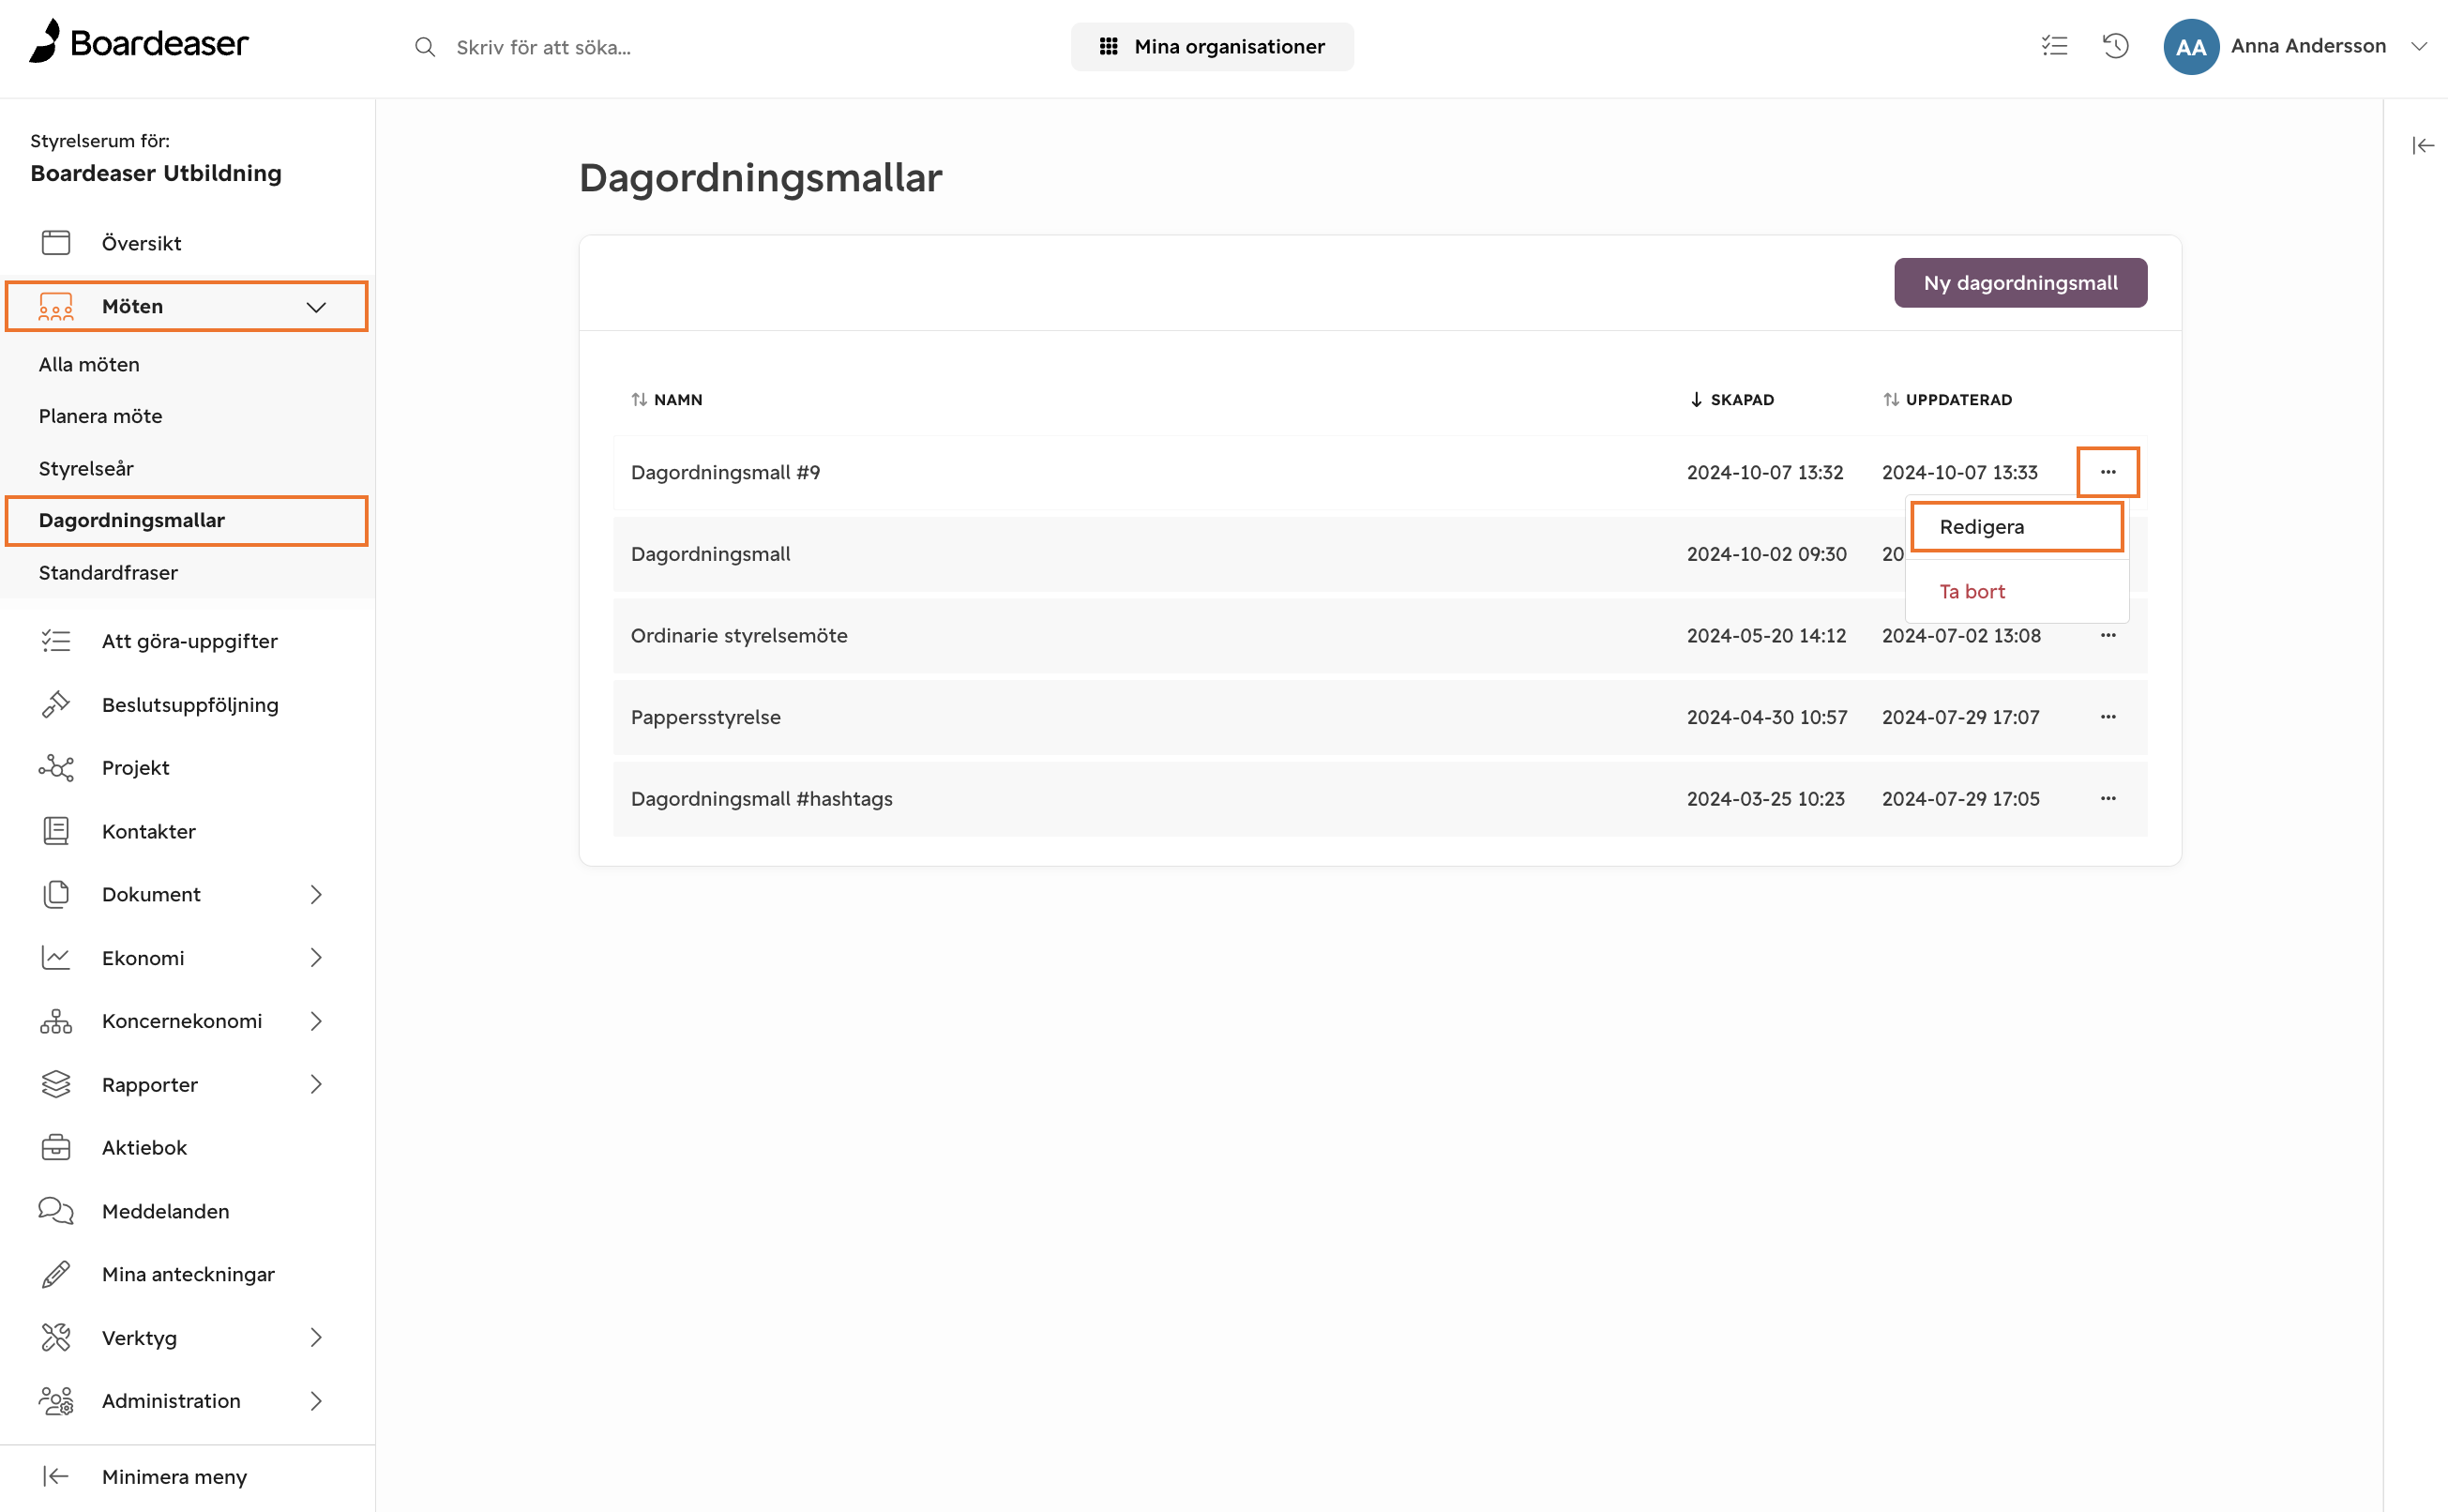Open the history clock icon
The height and width of the screenshot is (1512, 2448).
2115,46
